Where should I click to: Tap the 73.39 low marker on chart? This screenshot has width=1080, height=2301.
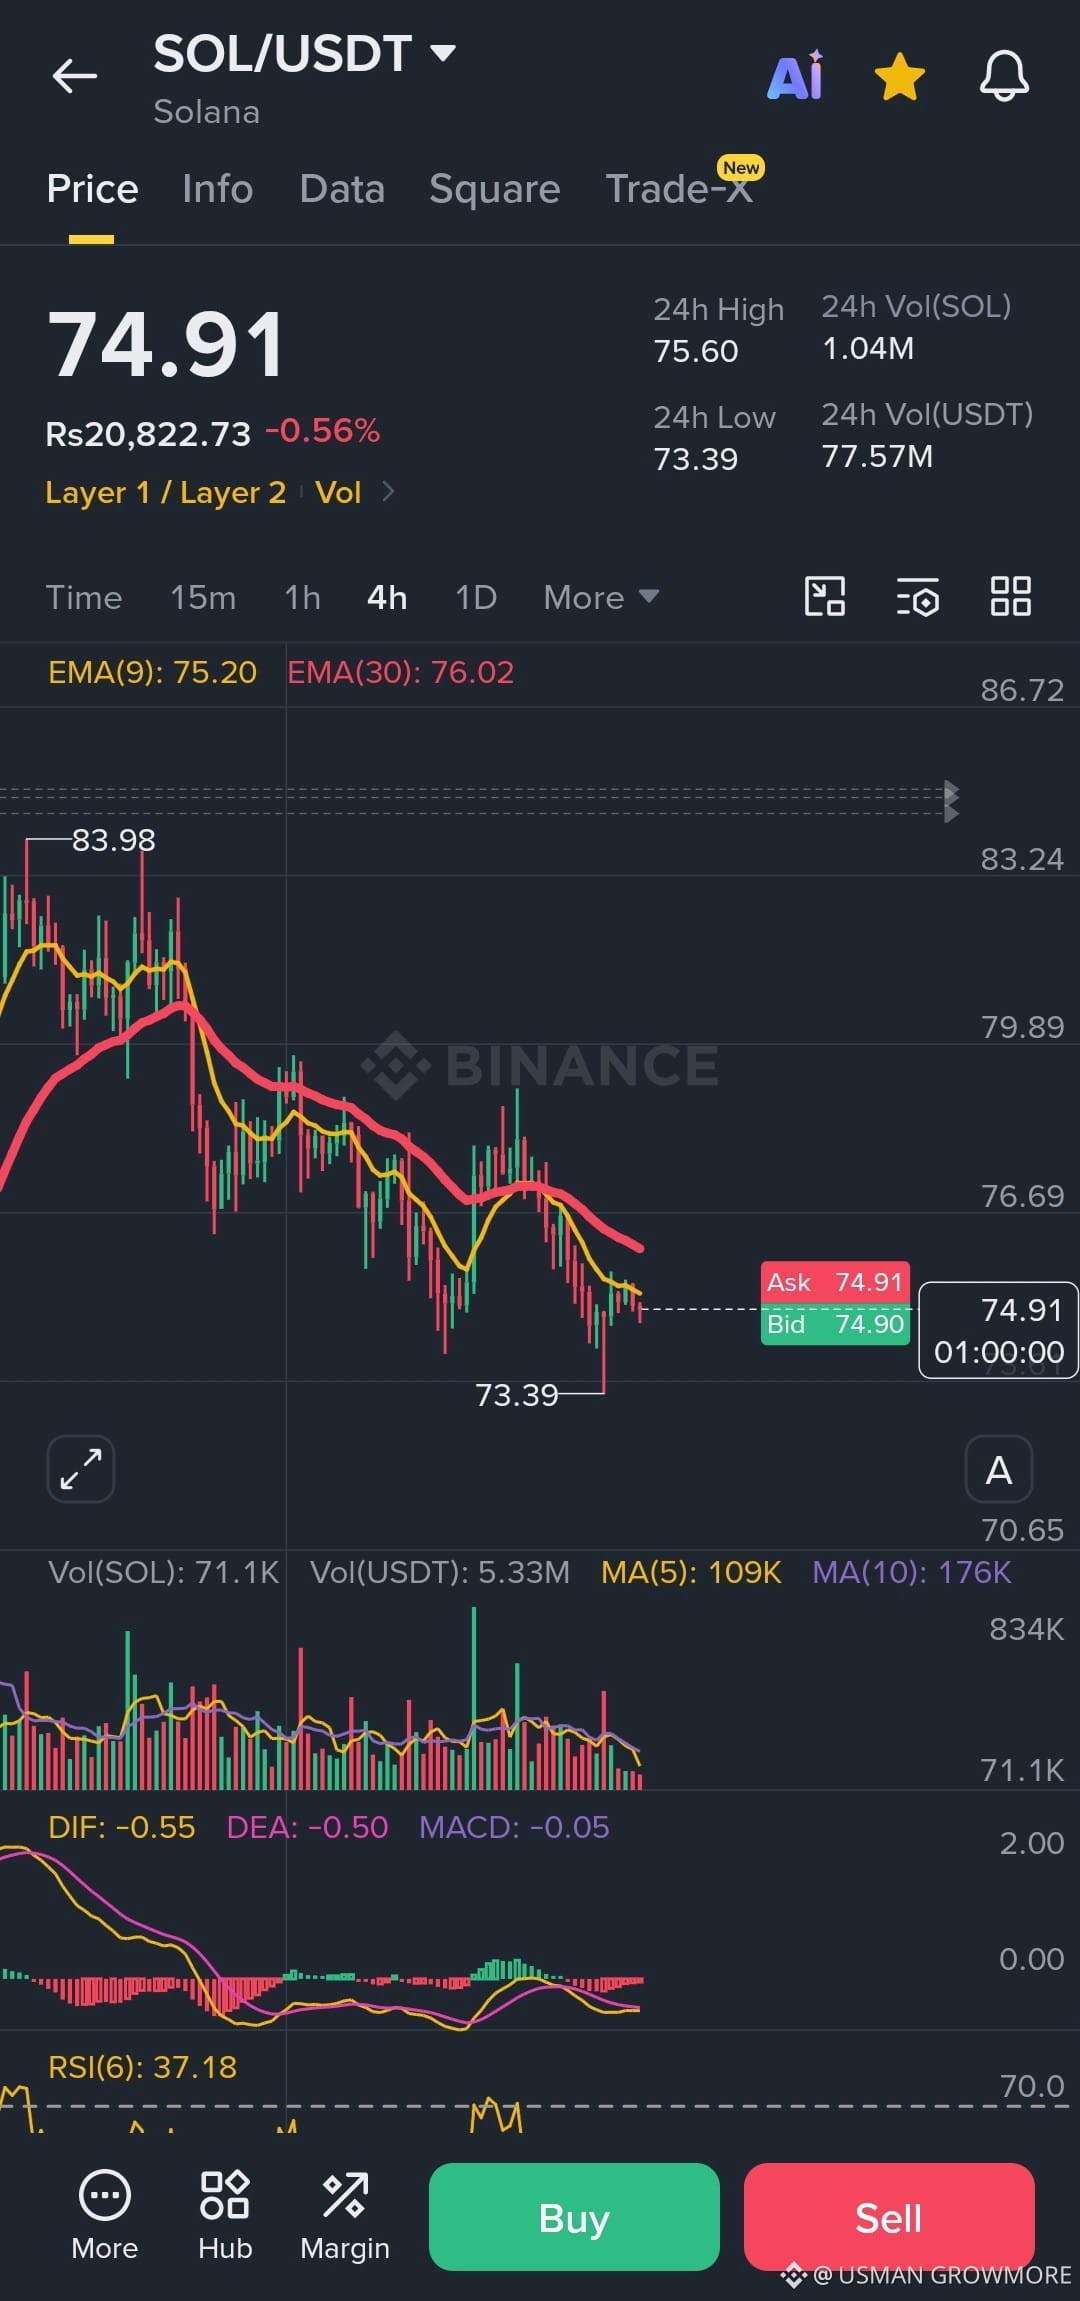(x=516, y=1394)
